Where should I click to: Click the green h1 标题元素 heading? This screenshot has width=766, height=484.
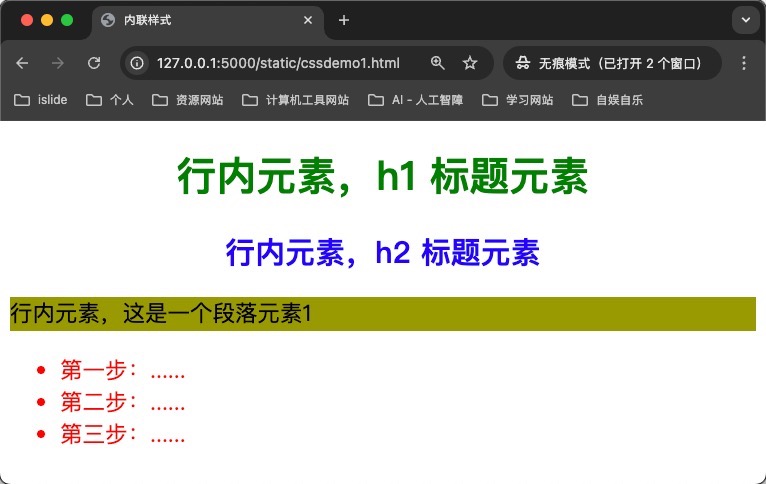click(383, 176)
